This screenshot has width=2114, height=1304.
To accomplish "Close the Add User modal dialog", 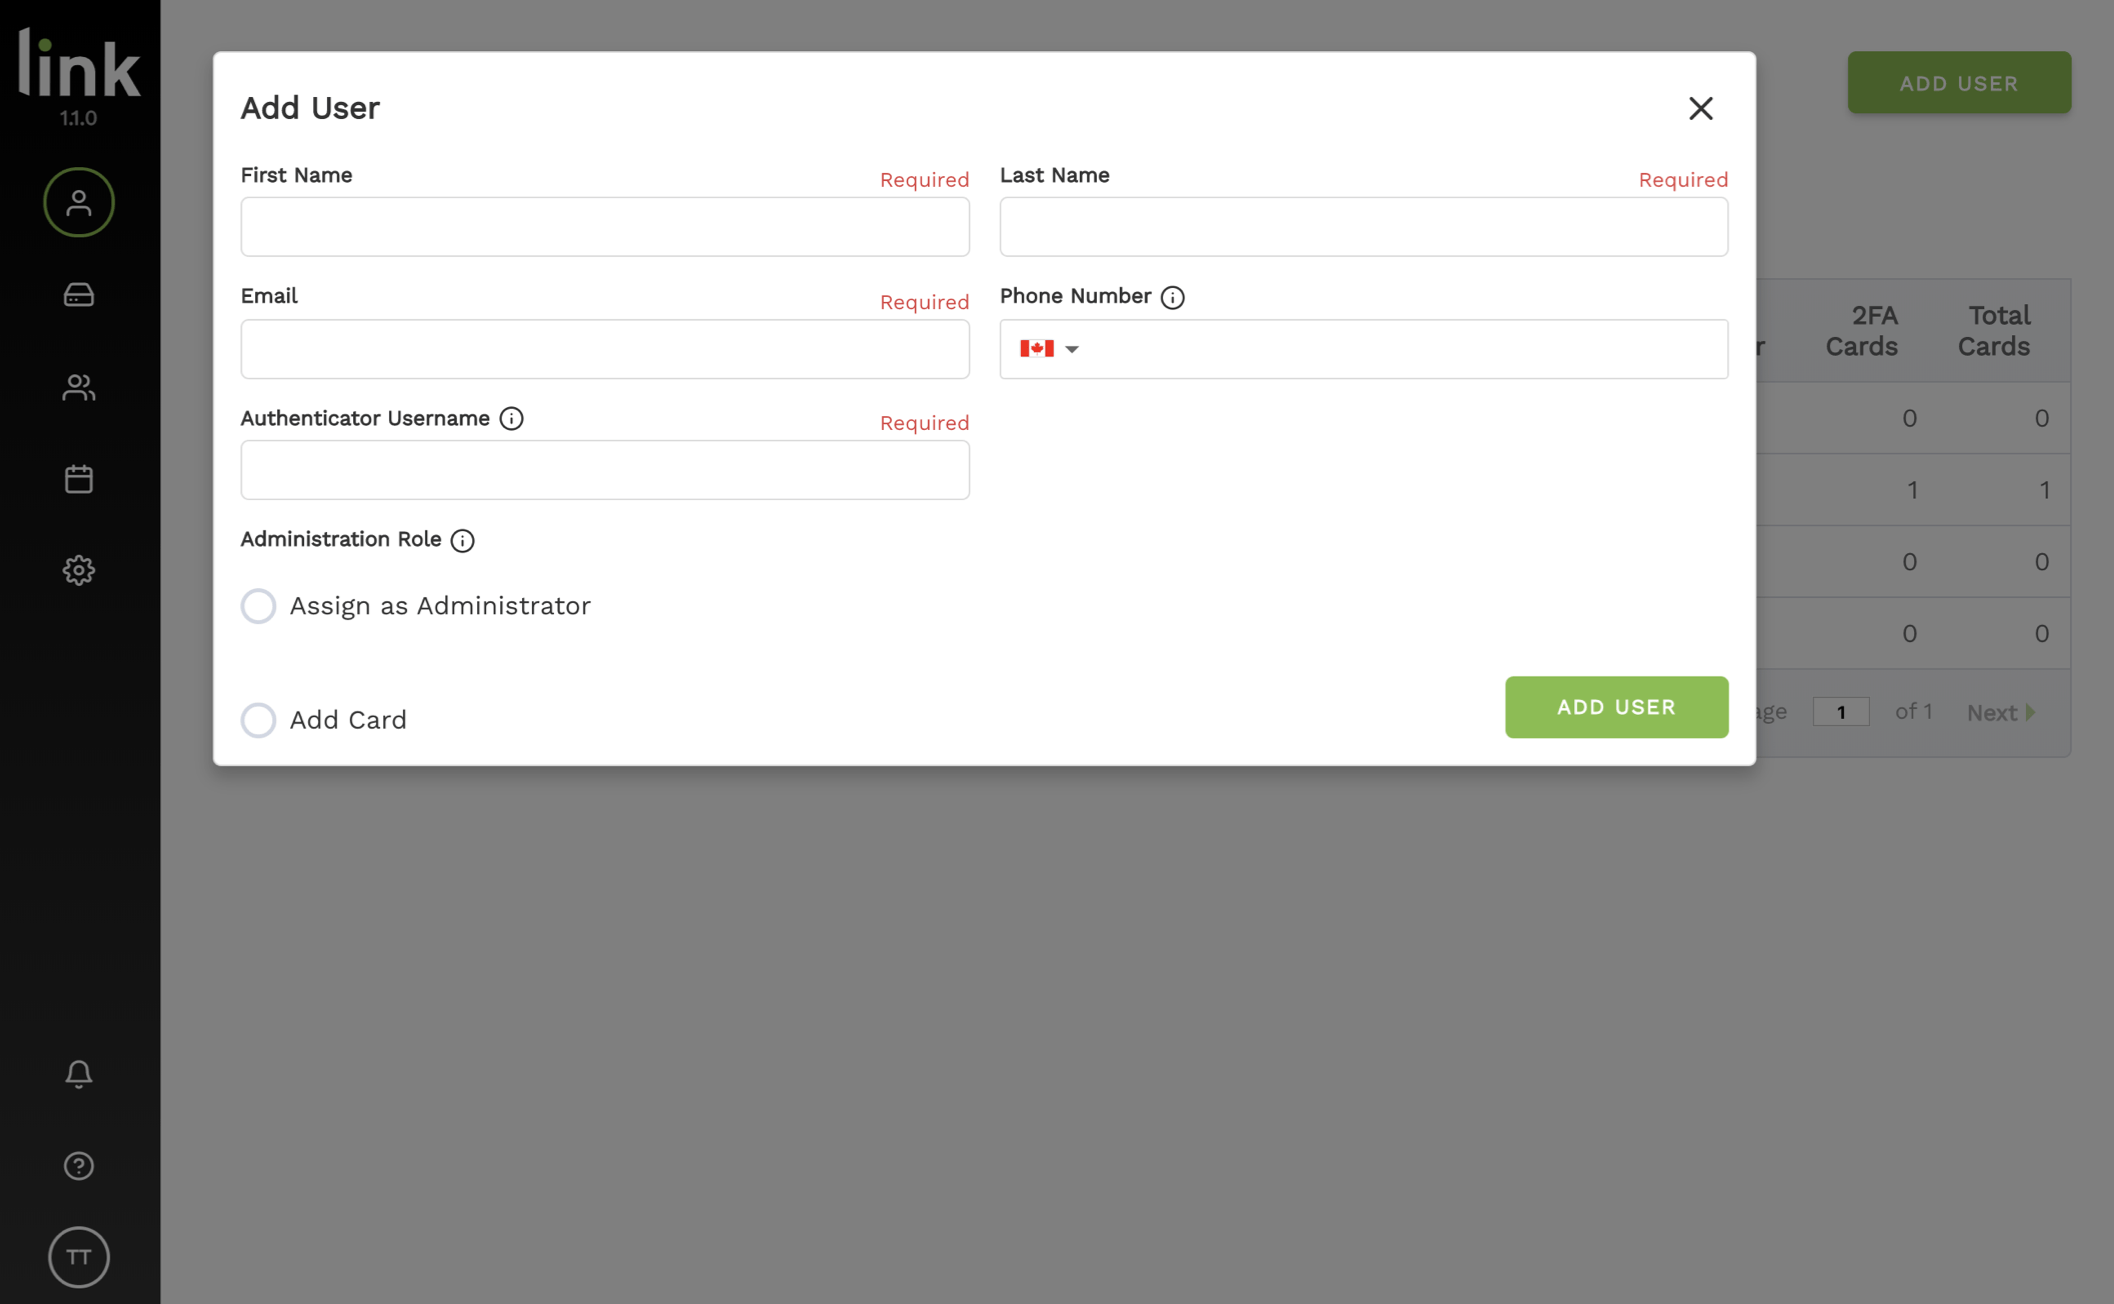I will (1700, 107).
